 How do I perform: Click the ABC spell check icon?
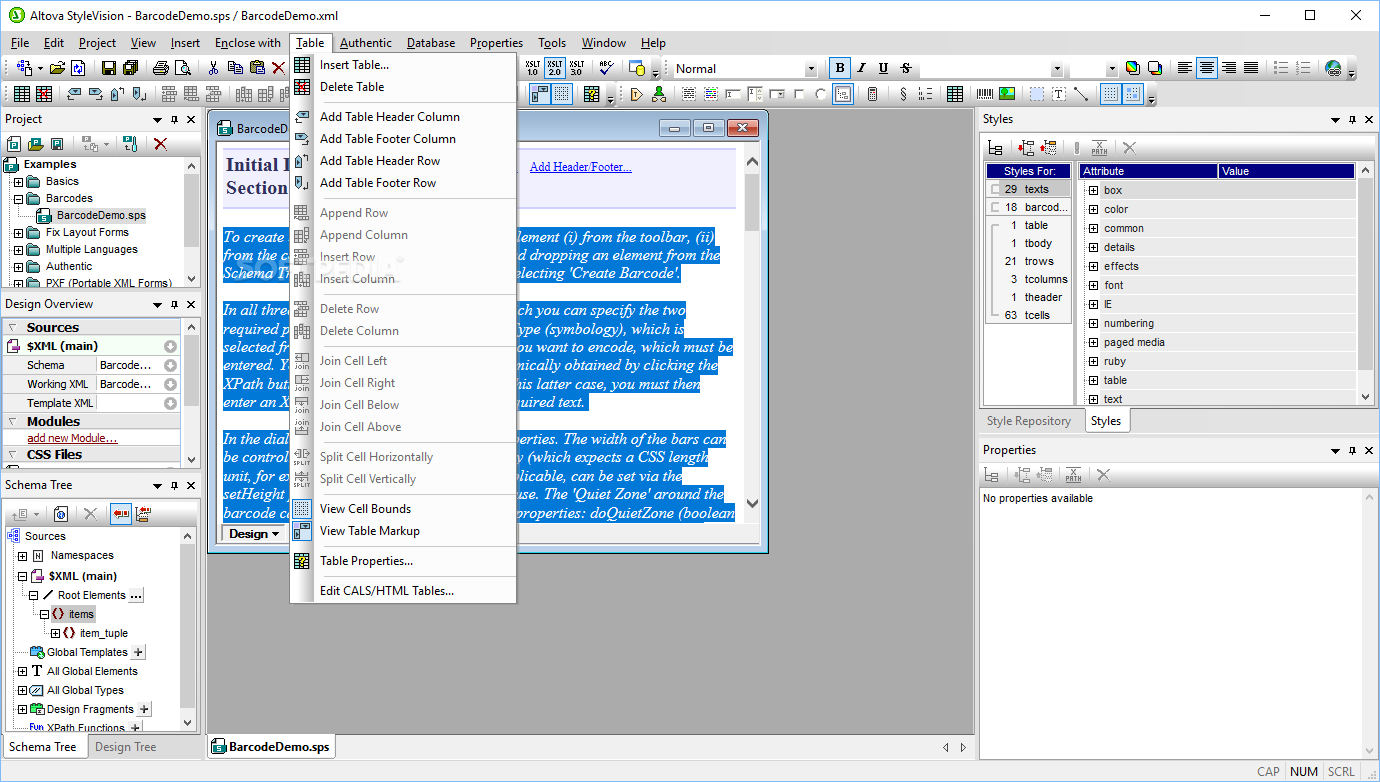pyautogui.click(x=606, y=68)
